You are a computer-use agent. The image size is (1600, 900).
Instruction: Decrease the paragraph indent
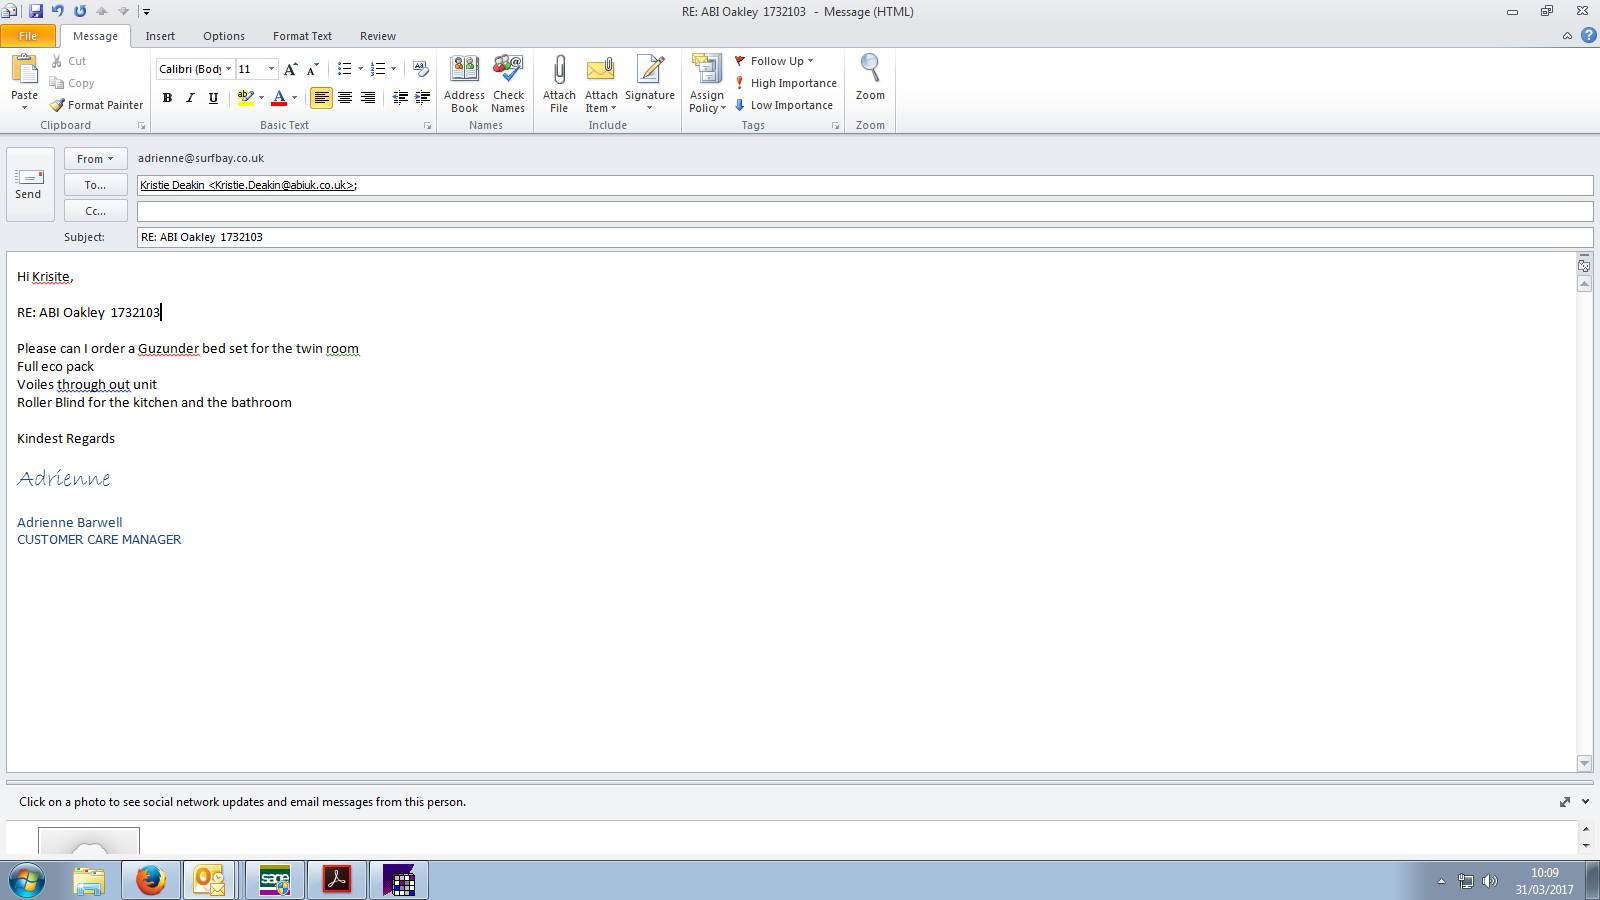tap(400, 98)
